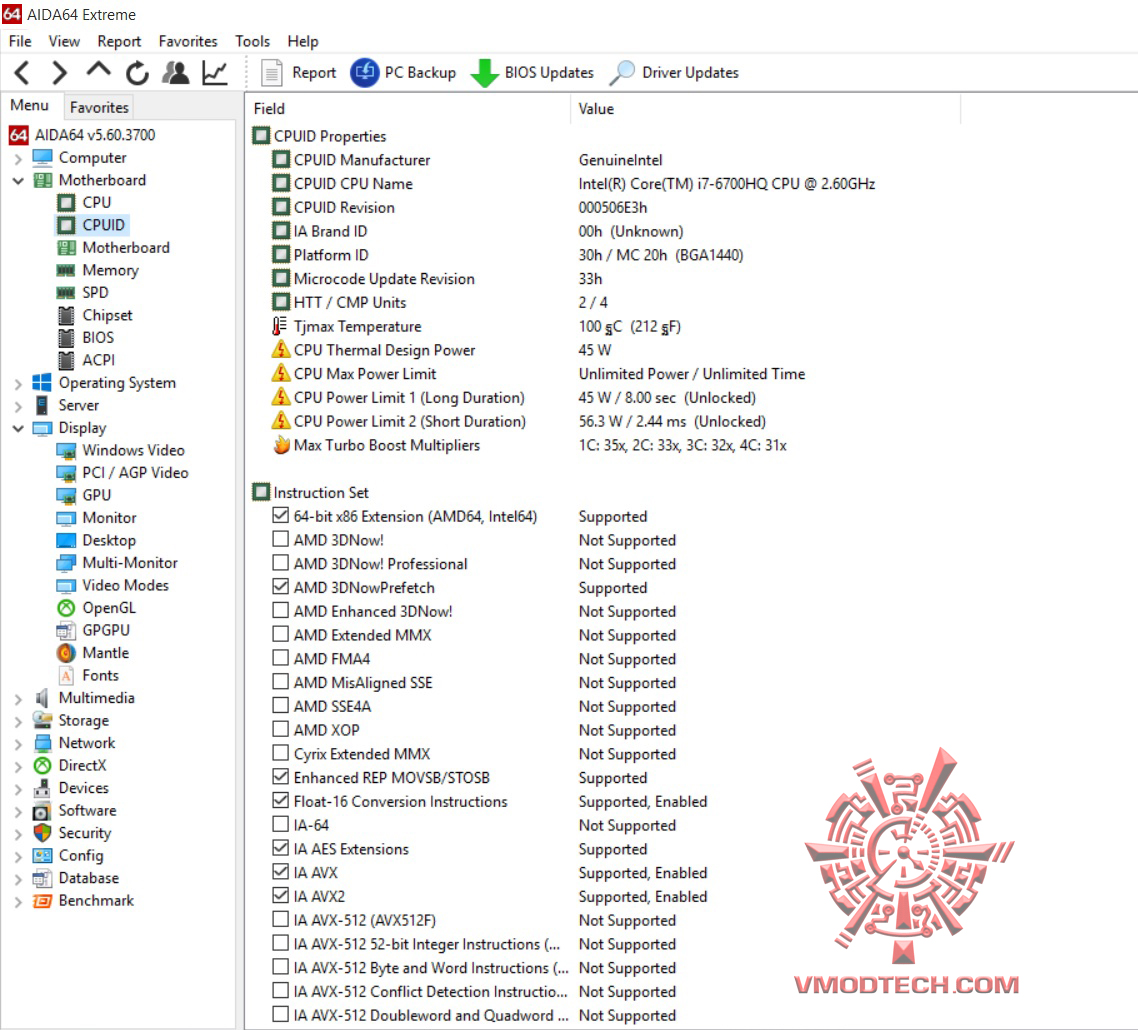1138x1030 pixels.
Task: Select the GPU item under Display
Action: (96, 495)
